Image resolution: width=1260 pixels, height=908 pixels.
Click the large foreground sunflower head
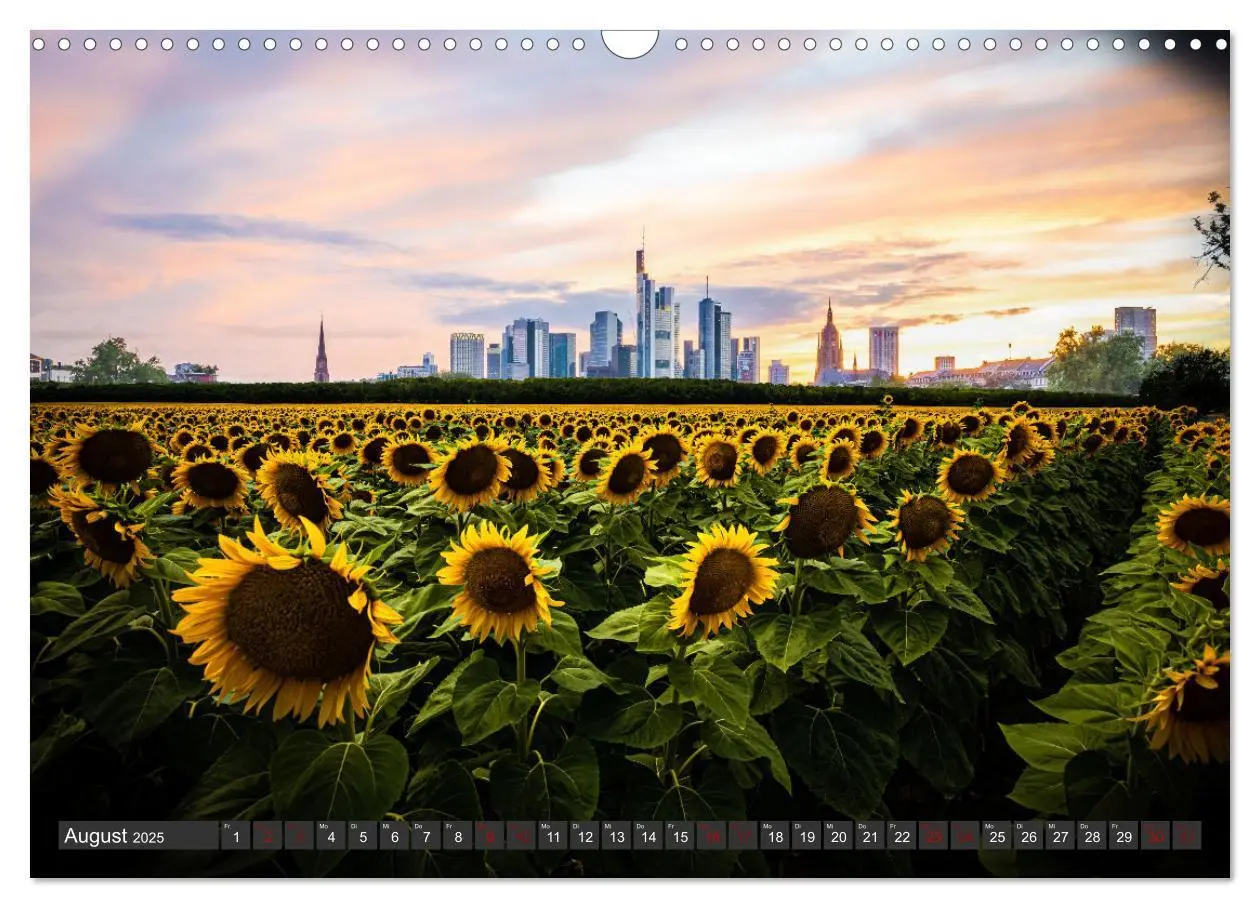tap(286, 620)
